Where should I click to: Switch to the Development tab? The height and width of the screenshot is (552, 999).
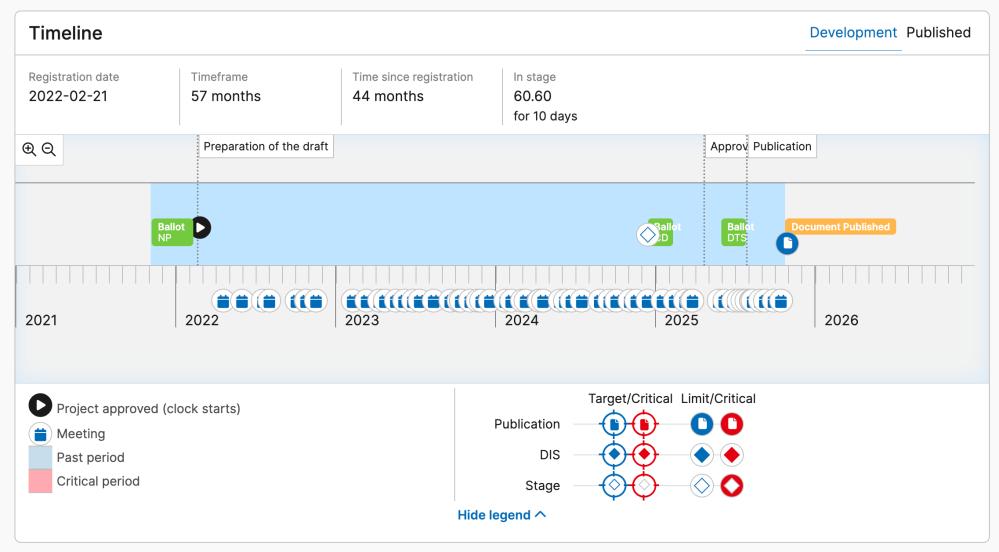pyautogui.click(x=853, y=33)
